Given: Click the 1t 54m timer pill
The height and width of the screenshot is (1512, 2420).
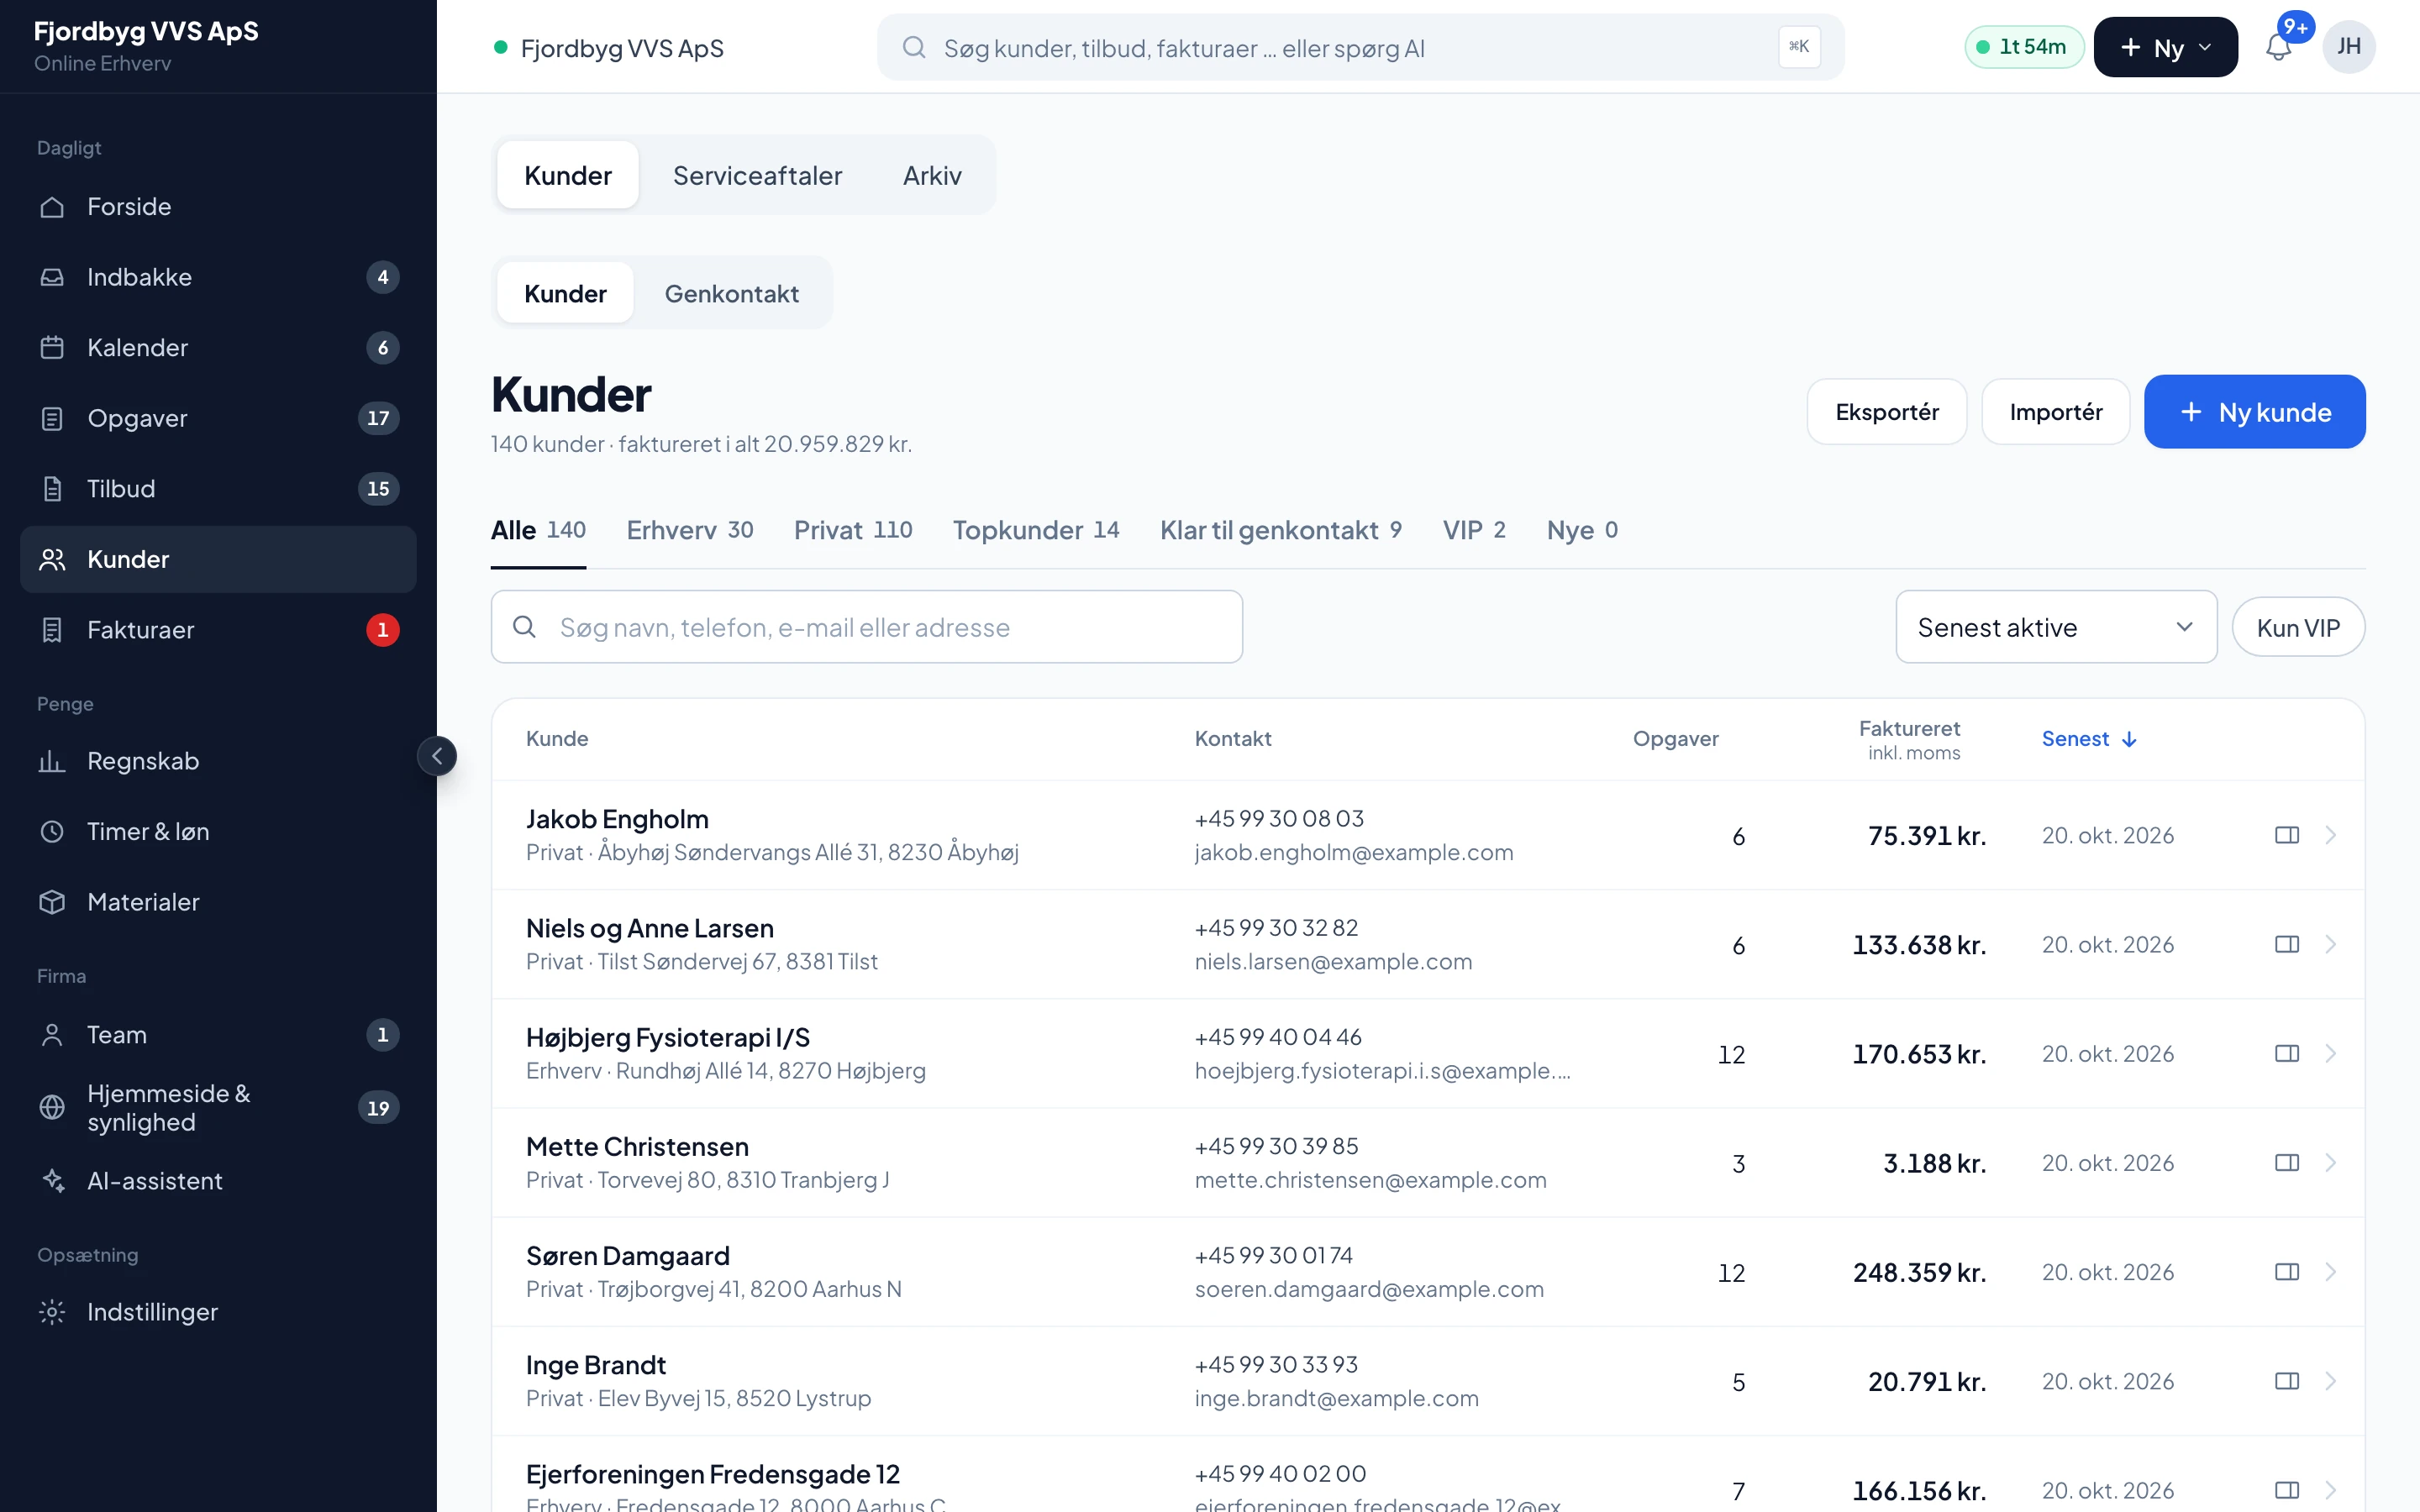Looking at the screenshot, I should [x=2023, y=47].
